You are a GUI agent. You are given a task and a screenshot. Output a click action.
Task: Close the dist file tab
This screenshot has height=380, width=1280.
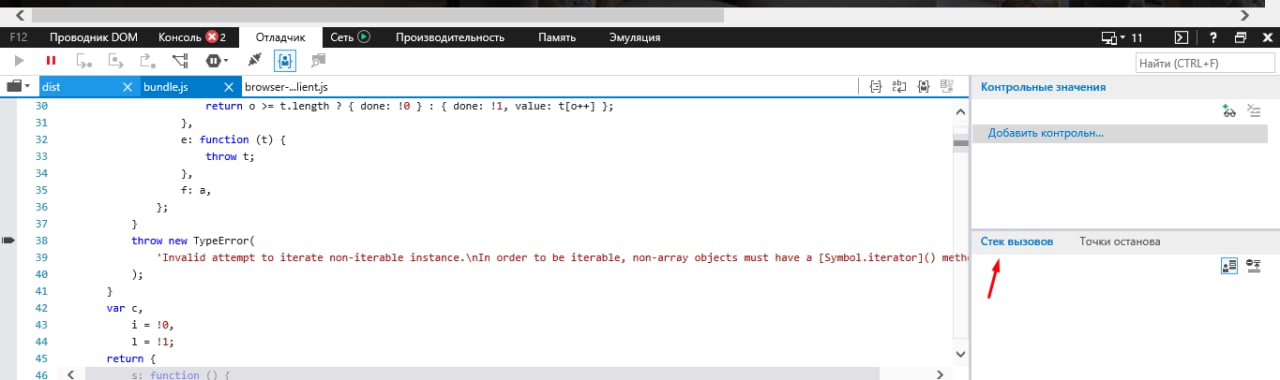127,87
